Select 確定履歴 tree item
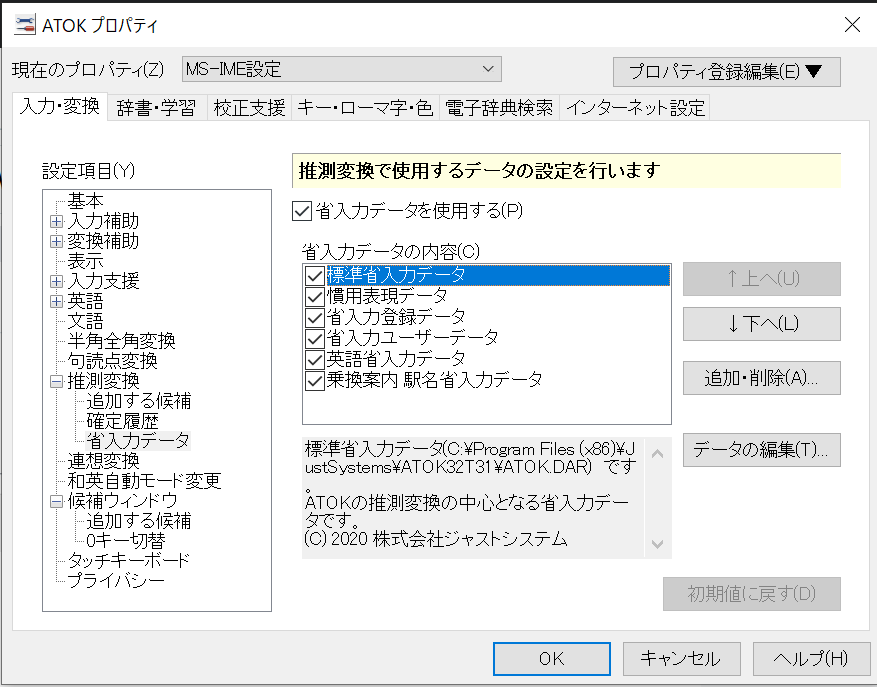 [x=122, y=421]
